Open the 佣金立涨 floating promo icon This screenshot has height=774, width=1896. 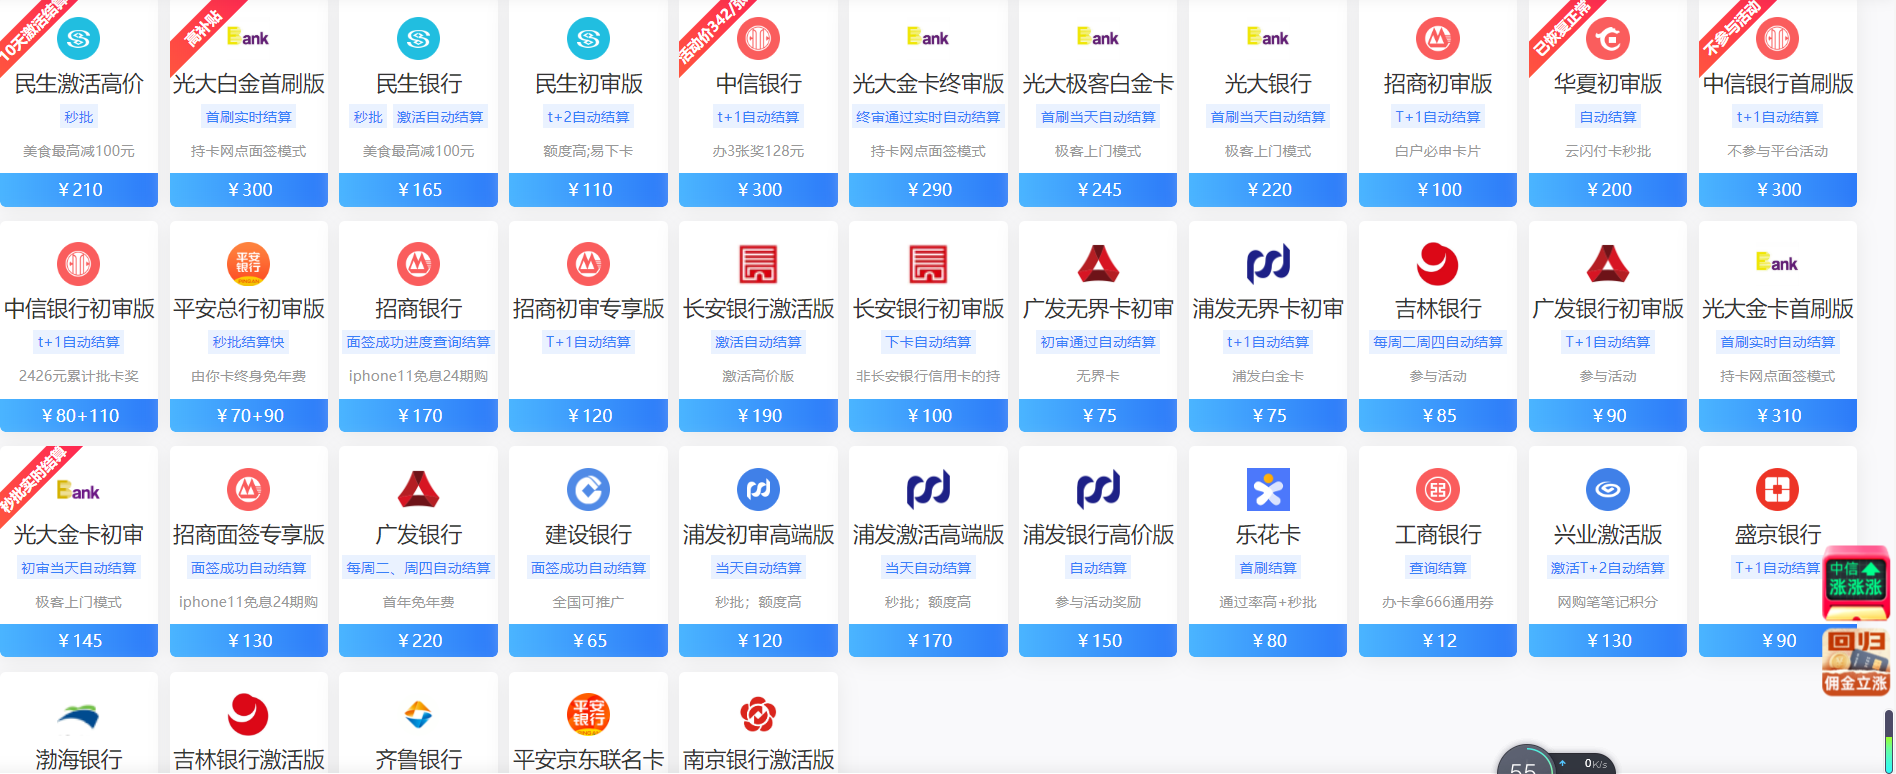tap(1856, 661)
